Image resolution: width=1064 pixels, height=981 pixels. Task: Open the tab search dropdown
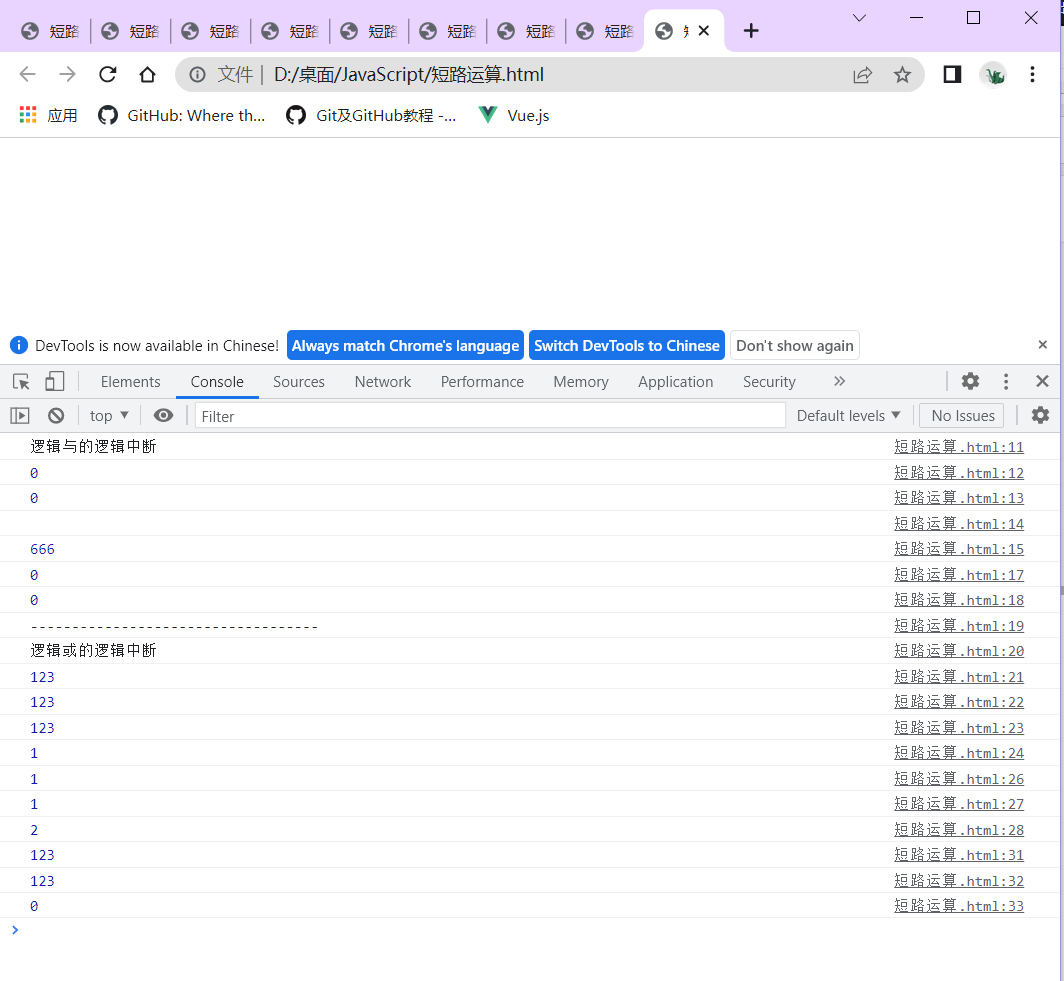pos(859,18)
